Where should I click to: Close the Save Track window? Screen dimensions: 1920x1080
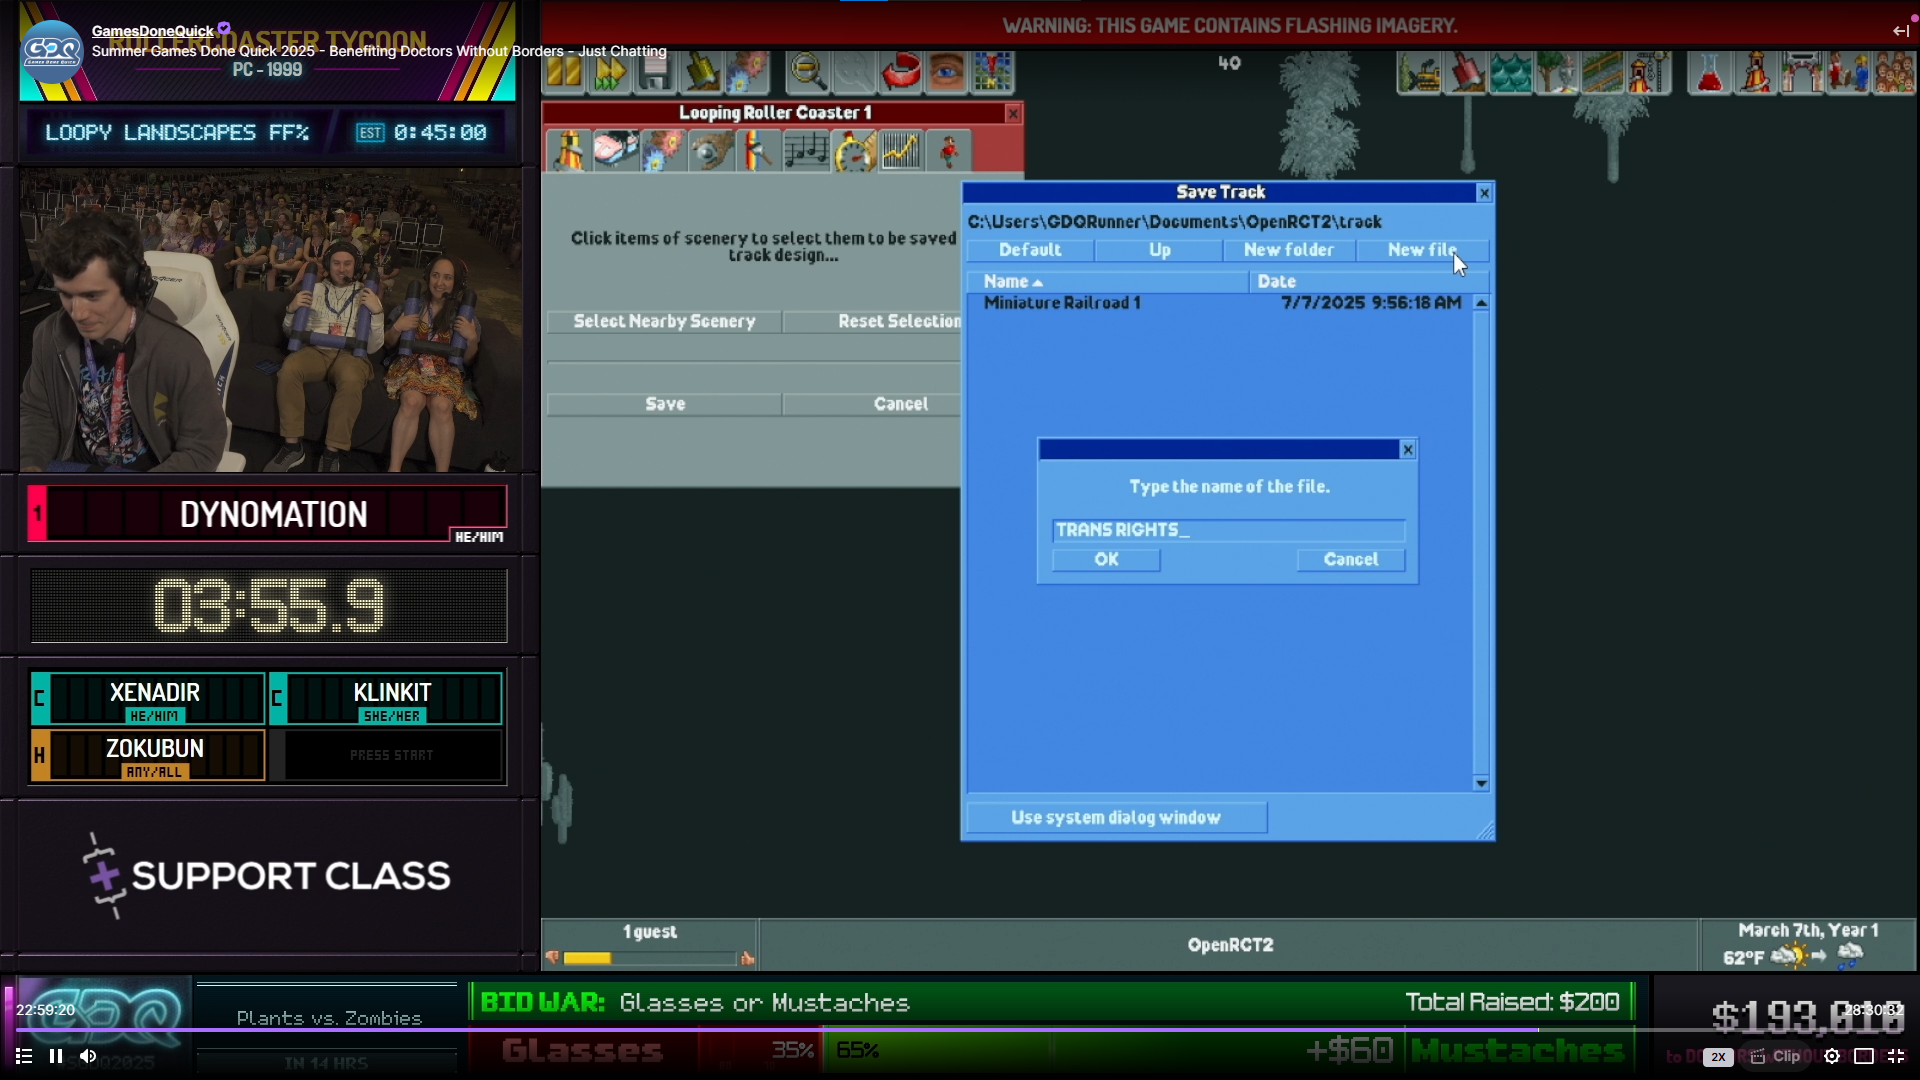[1484, 193]
